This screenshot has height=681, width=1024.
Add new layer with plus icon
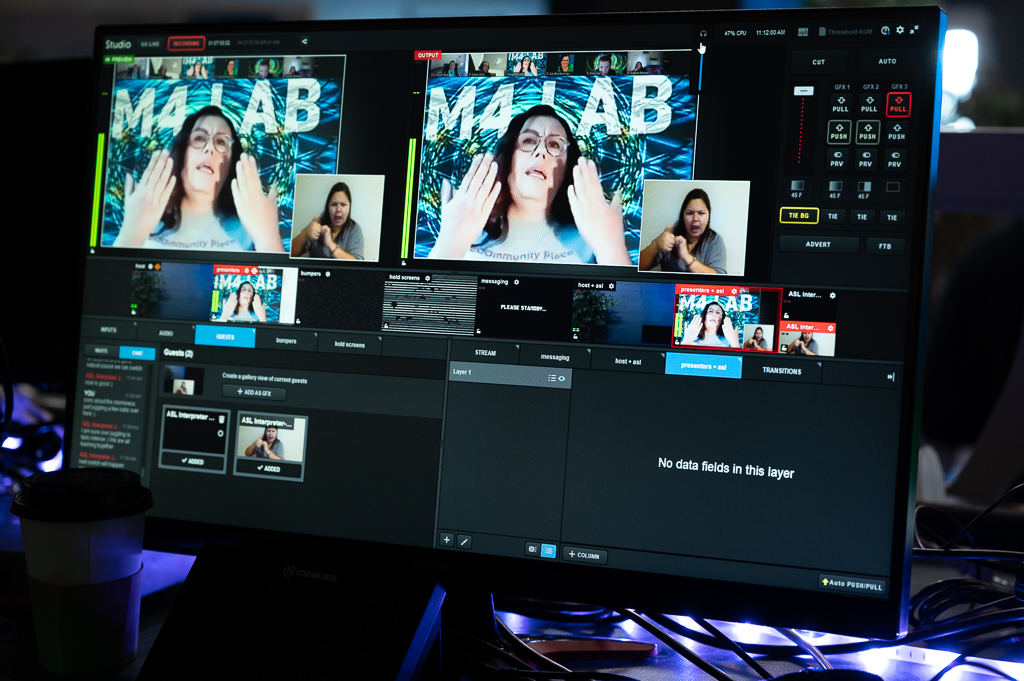click(x=447, y=540)
